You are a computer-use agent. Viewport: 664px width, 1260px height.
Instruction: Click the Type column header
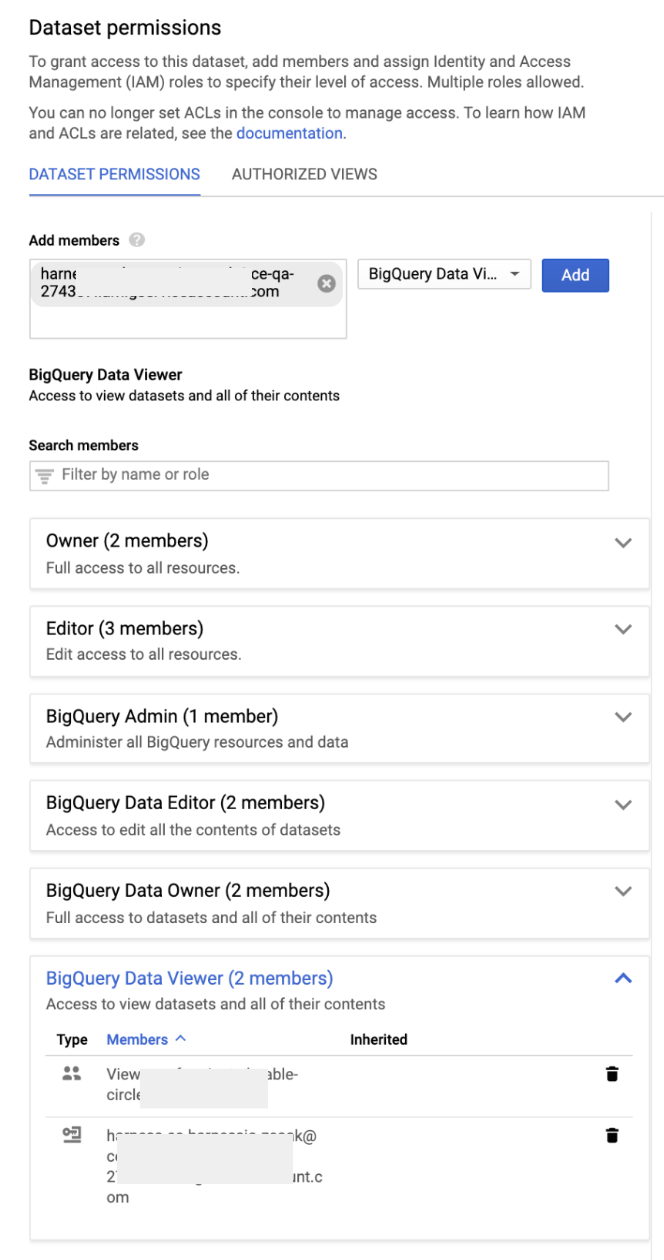tap(72, 1040)
